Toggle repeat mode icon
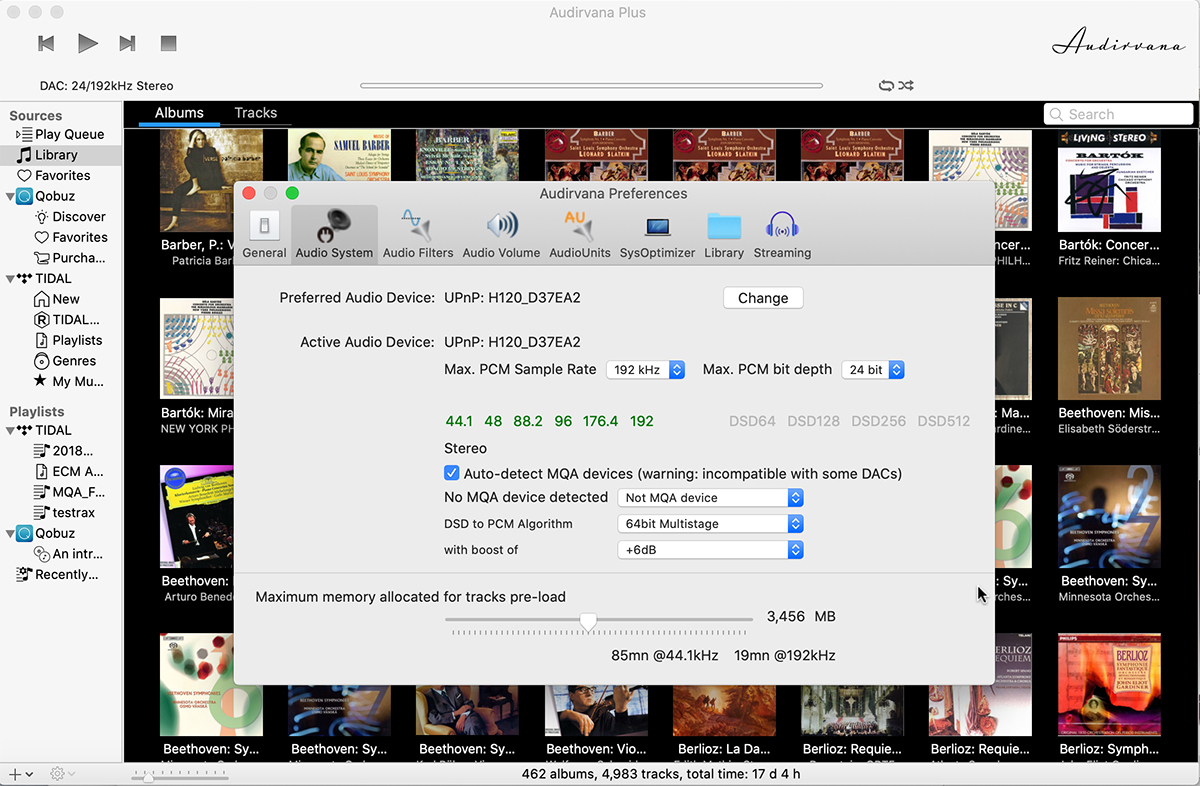Viewport: 1200px width, 786px height. click(887, 86)
